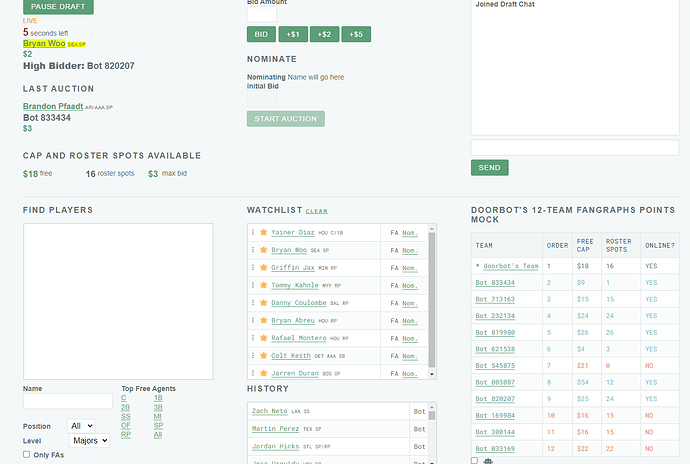Filter top free agents by SP
Screen dimensions: 690x464
pyautogui.click(x=158, y=425)
